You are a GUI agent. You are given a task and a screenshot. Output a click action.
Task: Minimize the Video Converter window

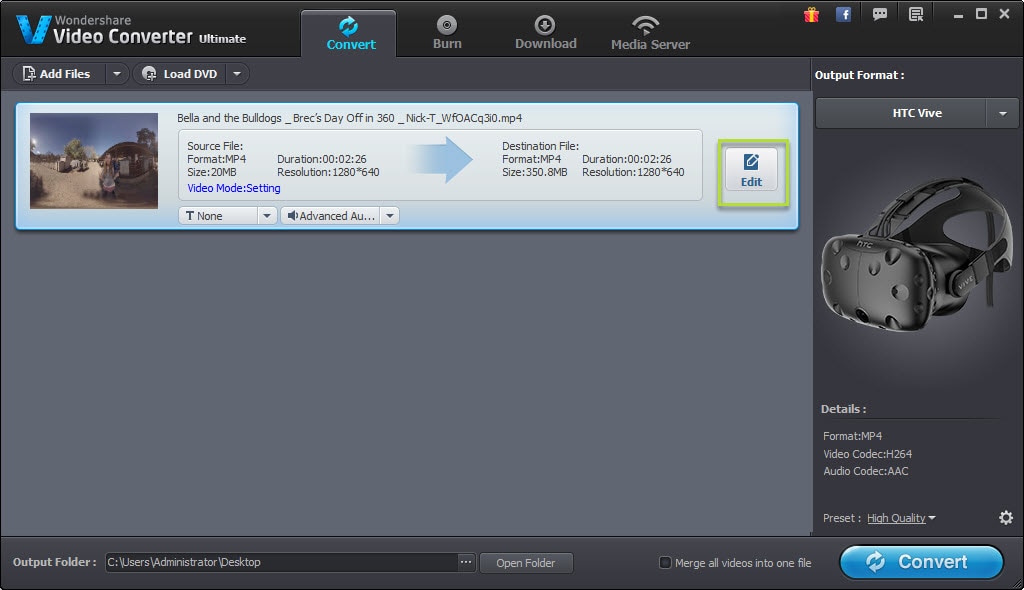point(958,14)
